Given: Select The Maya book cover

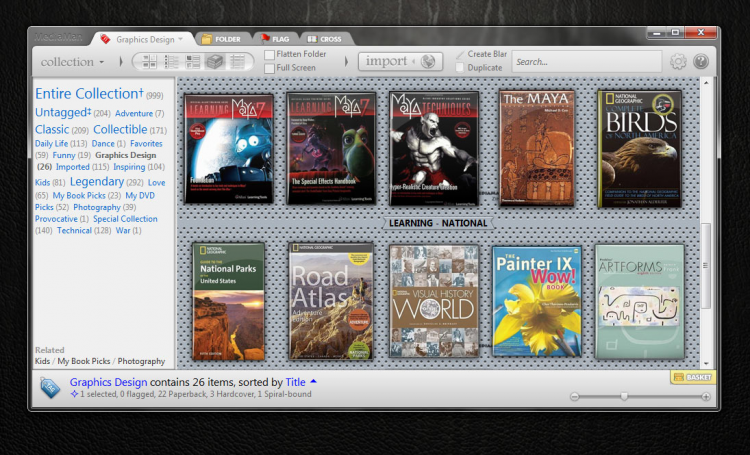Looking at the screenshot, I should 536,148.
